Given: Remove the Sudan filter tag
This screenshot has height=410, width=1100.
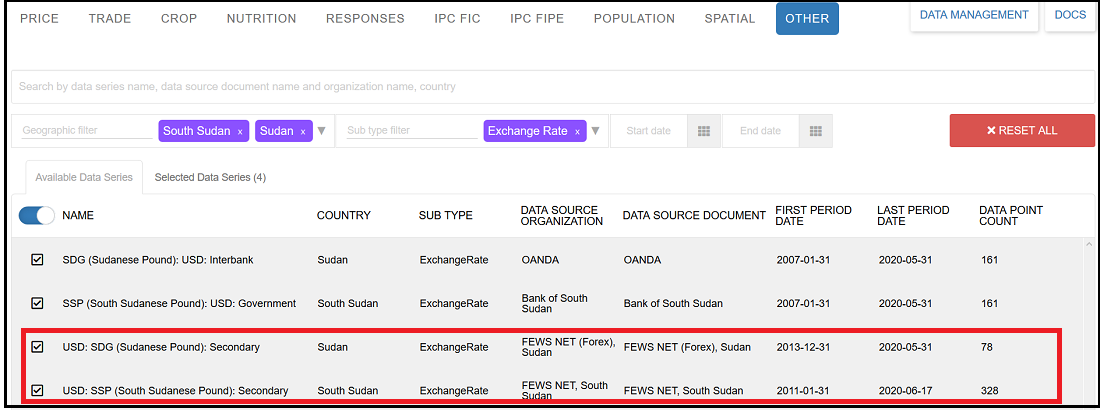Looking at the screenshot, I should point(303,132).
